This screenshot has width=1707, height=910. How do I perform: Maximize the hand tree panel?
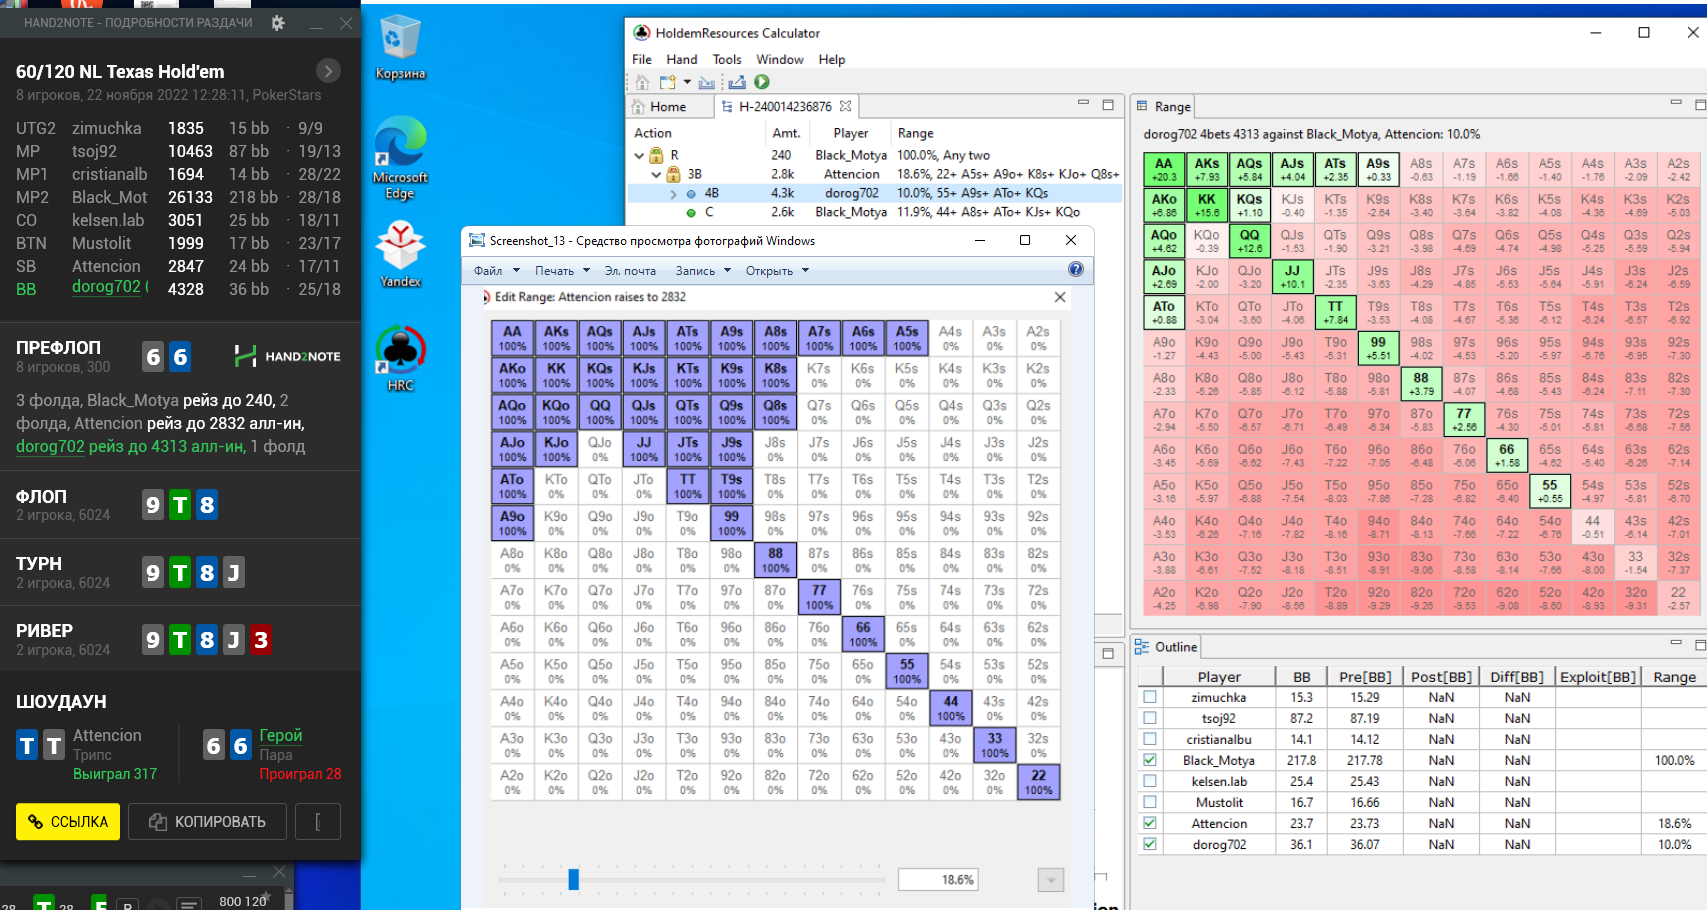[1108, 104]
